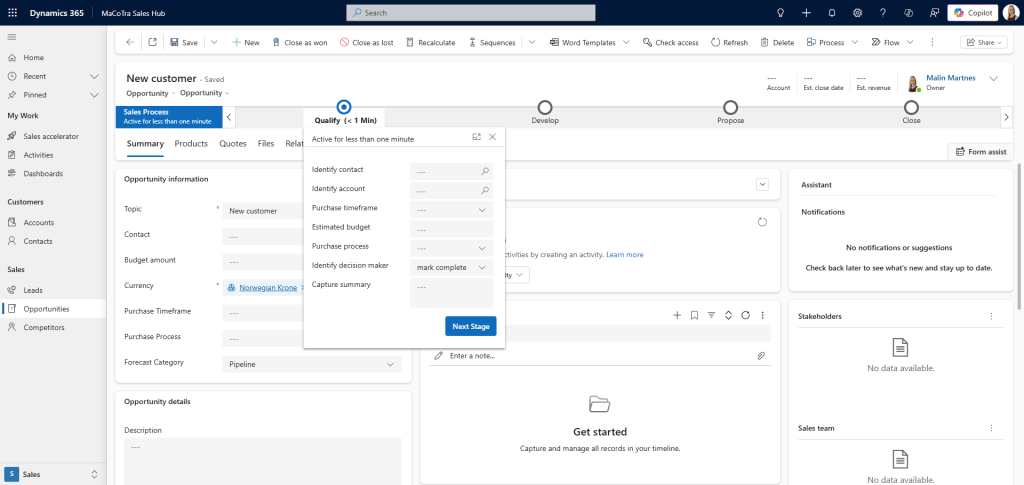Select the Propose stage circle
The image size is (1024, 485).
[x=730, y=107]
